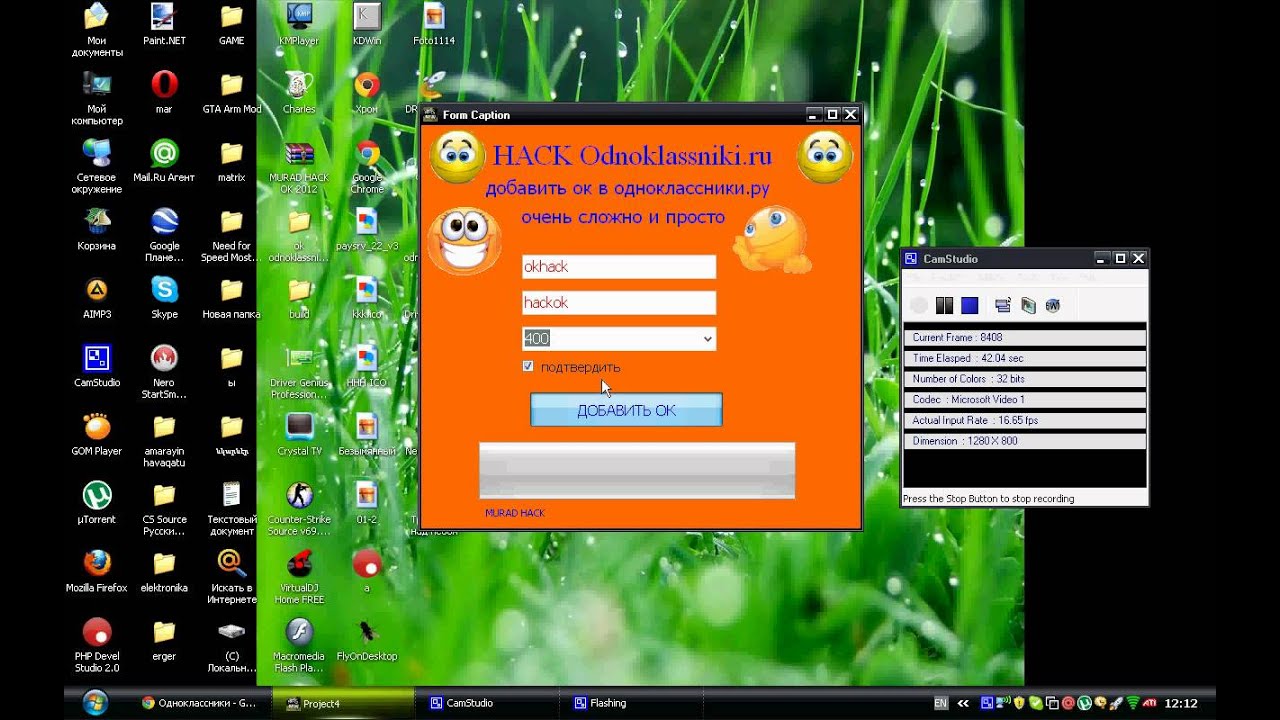The height and width of the screenshot is (720, 1280).
Task: Click the 12:12 taskbar clock
Action: coord(1181,703)
